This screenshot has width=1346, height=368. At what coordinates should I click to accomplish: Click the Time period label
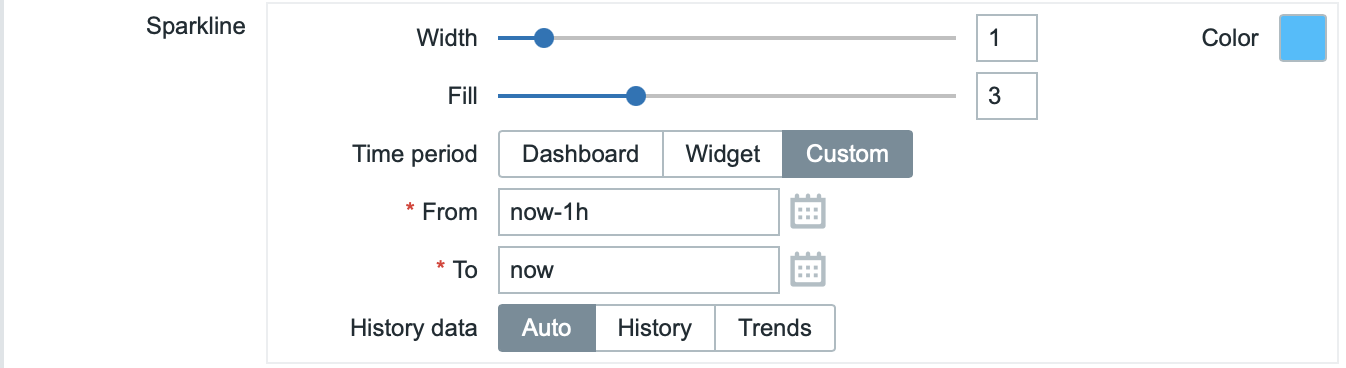pyautogui.click(x=414, y=154)
